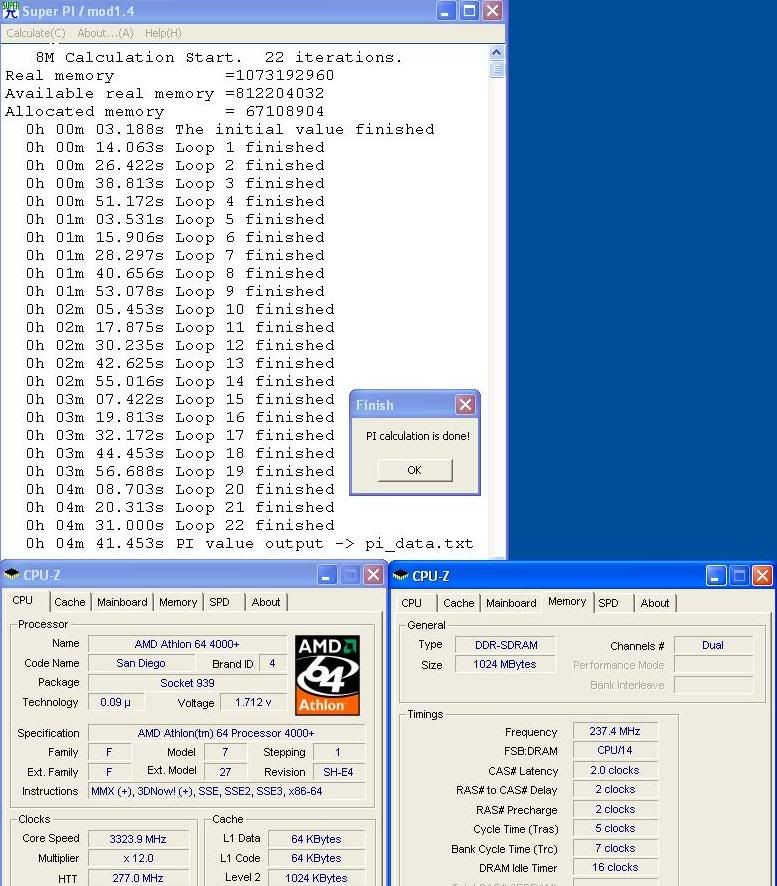Click the 8M Calculation Start line

[x=219, y=58]
